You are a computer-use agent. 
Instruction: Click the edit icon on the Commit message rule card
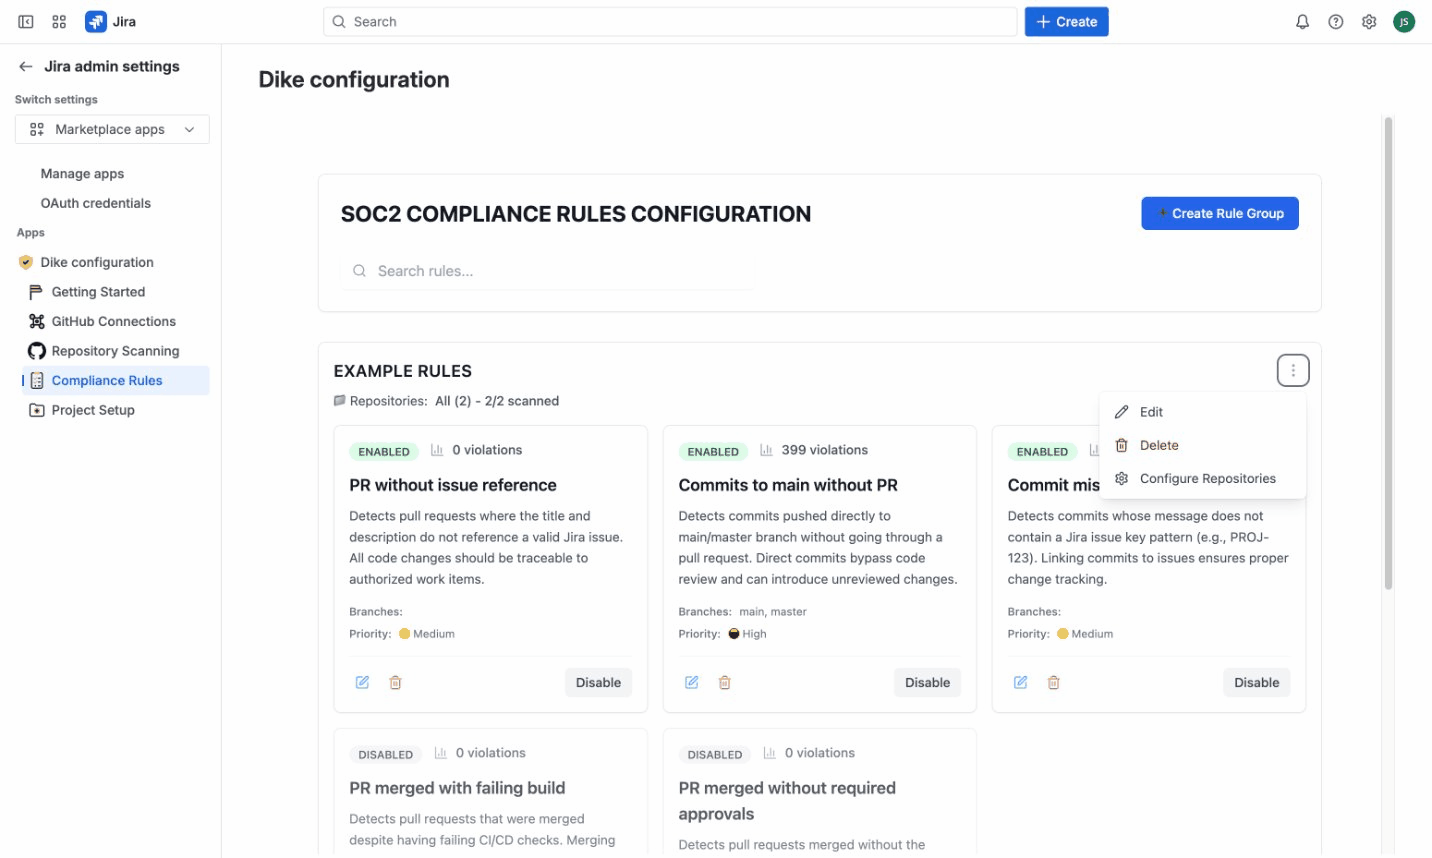pos(1020,682)
